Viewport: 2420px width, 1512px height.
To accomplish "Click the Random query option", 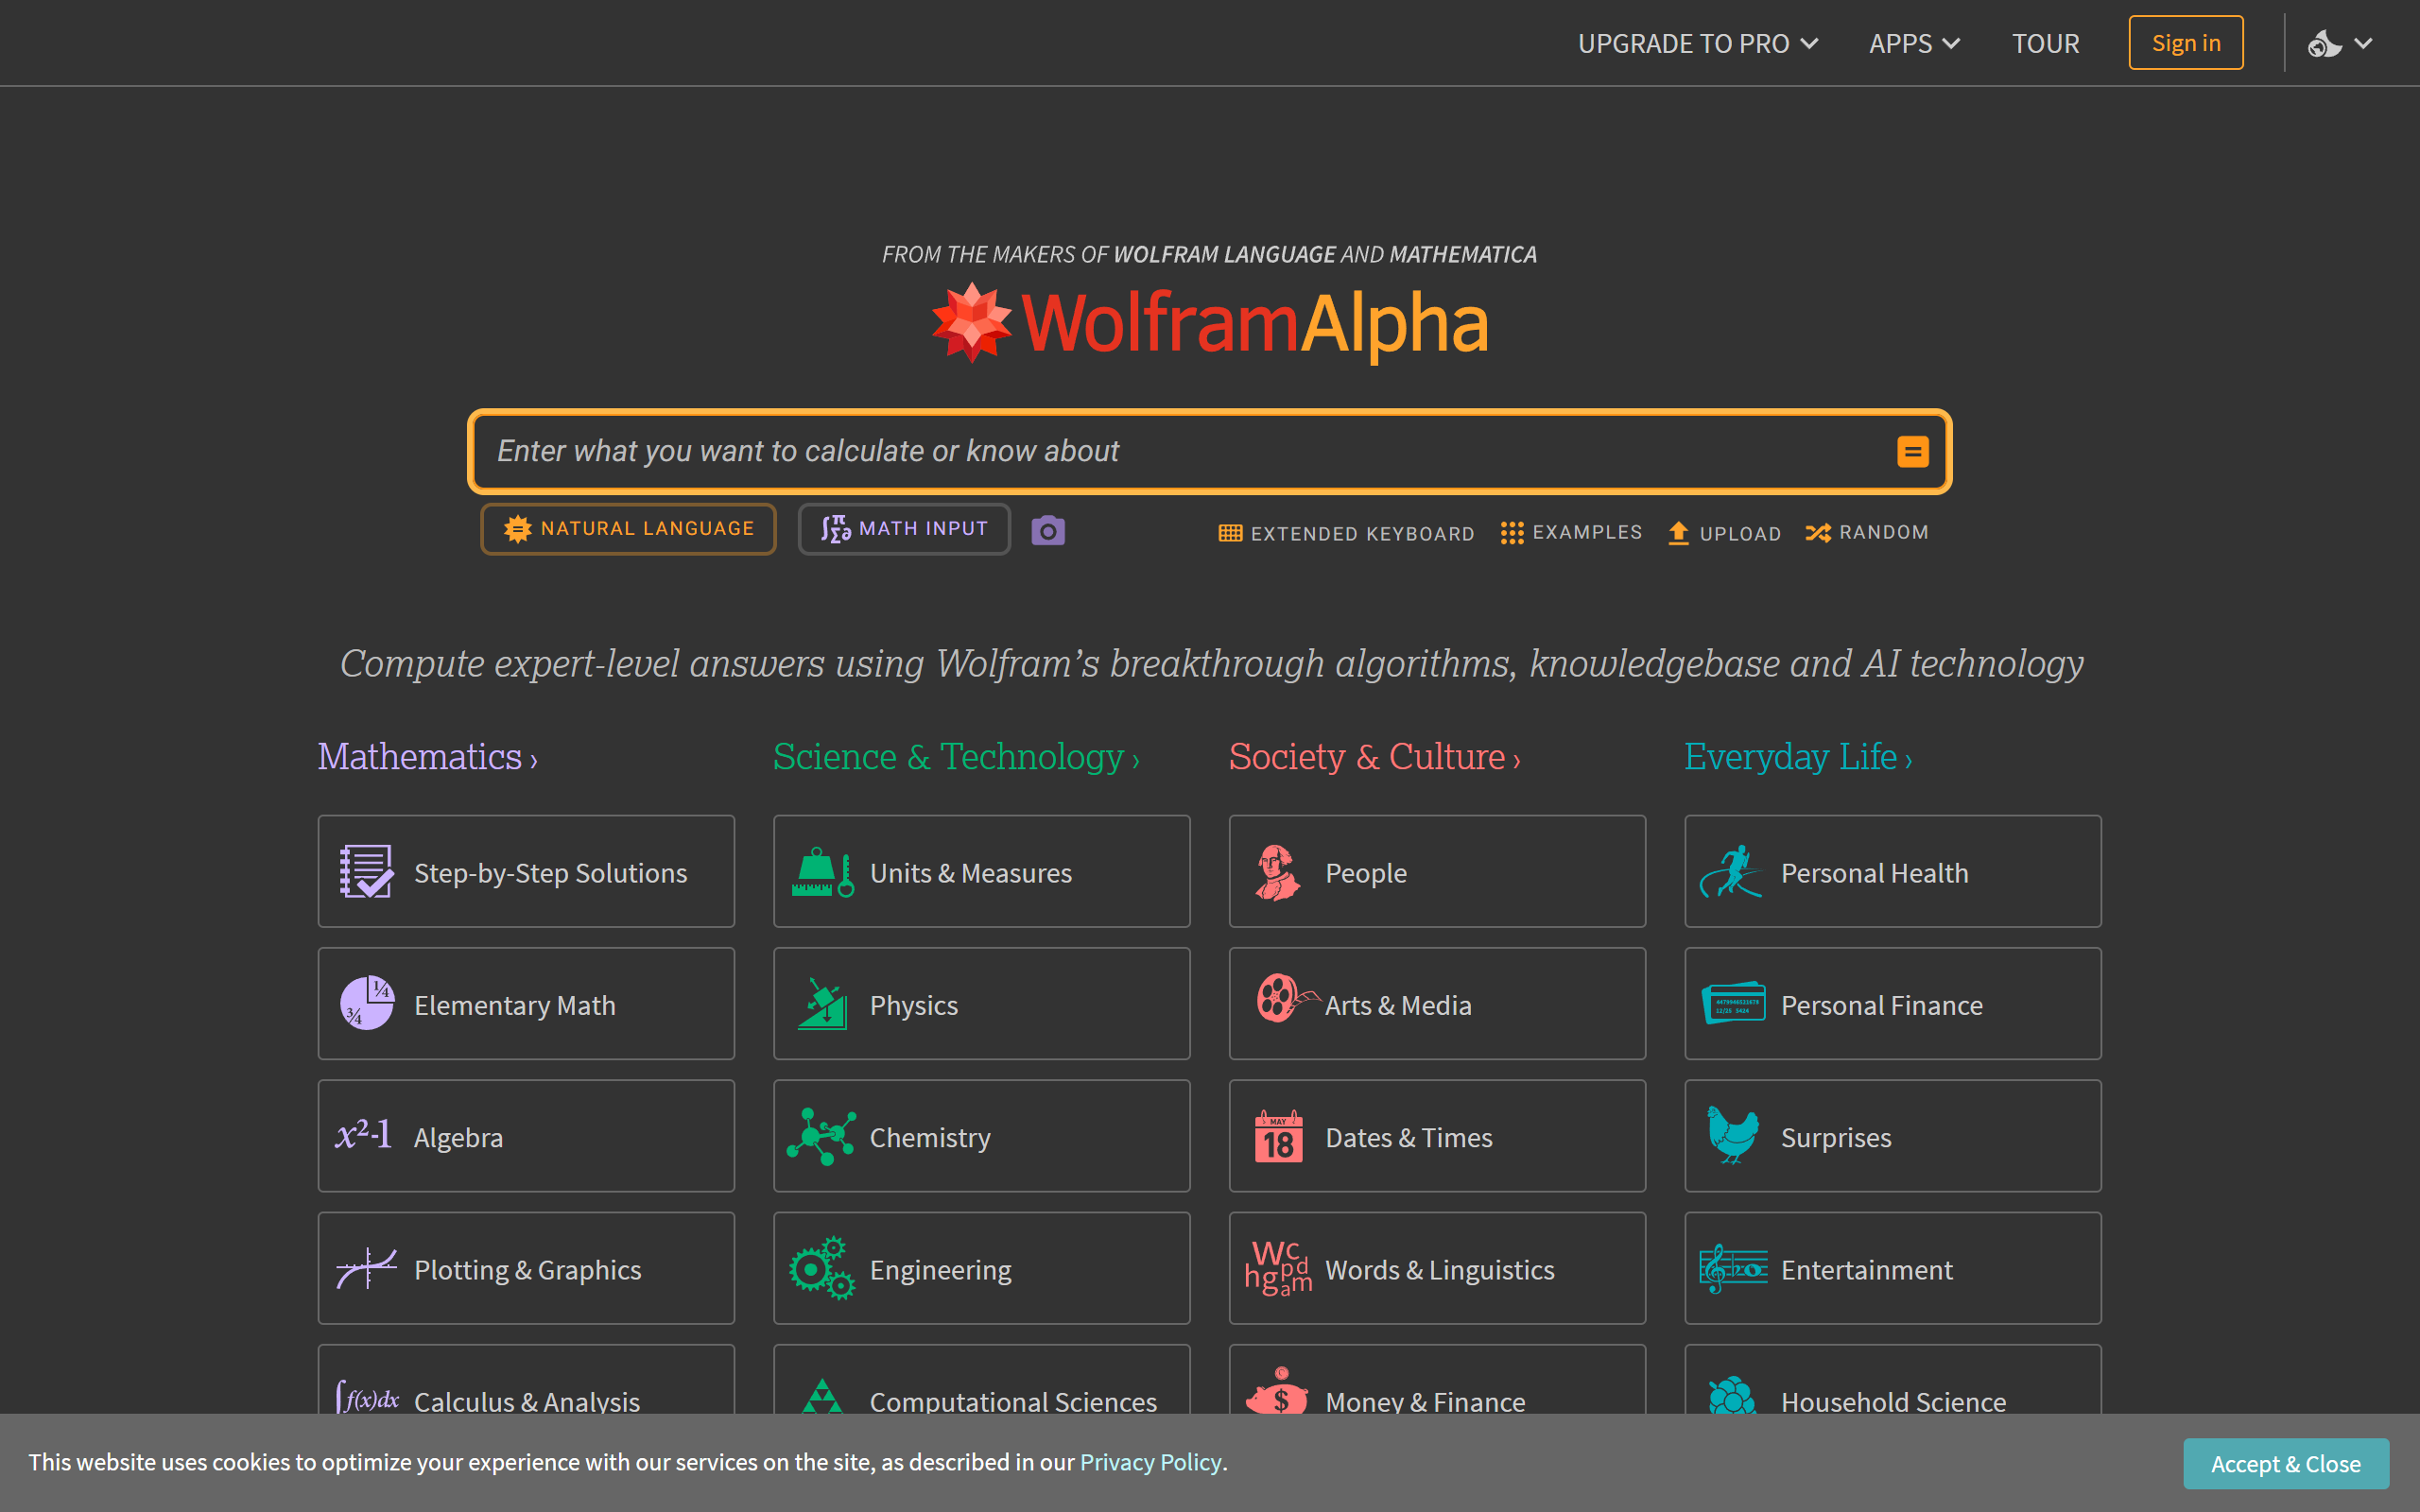I will click(x=1866, y=532).
